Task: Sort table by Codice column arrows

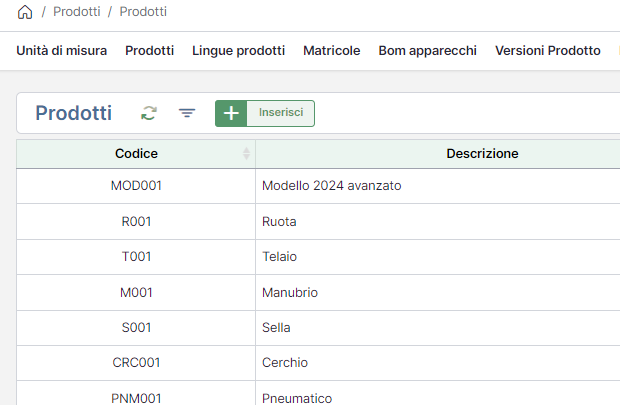Action: tap(246, 154)
